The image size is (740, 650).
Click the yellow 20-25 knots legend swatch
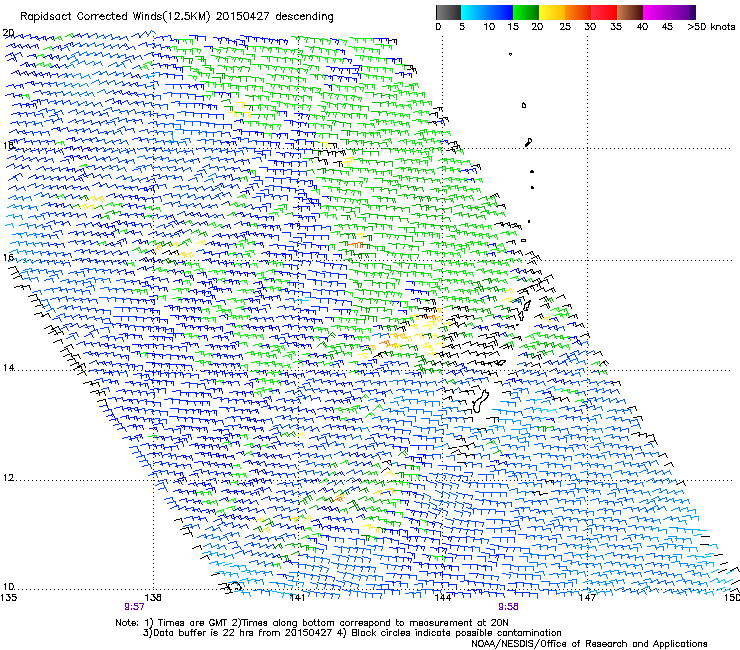tap(552, 12)
